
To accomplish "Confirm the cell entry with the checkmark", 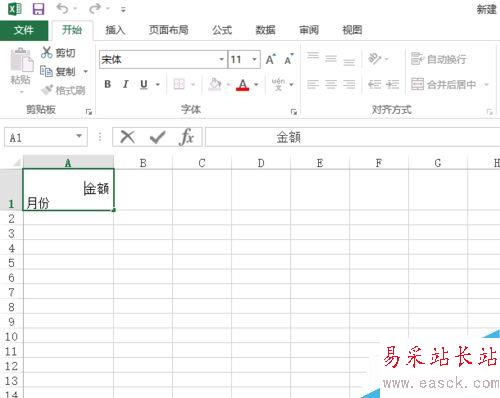I will point(157,137).
